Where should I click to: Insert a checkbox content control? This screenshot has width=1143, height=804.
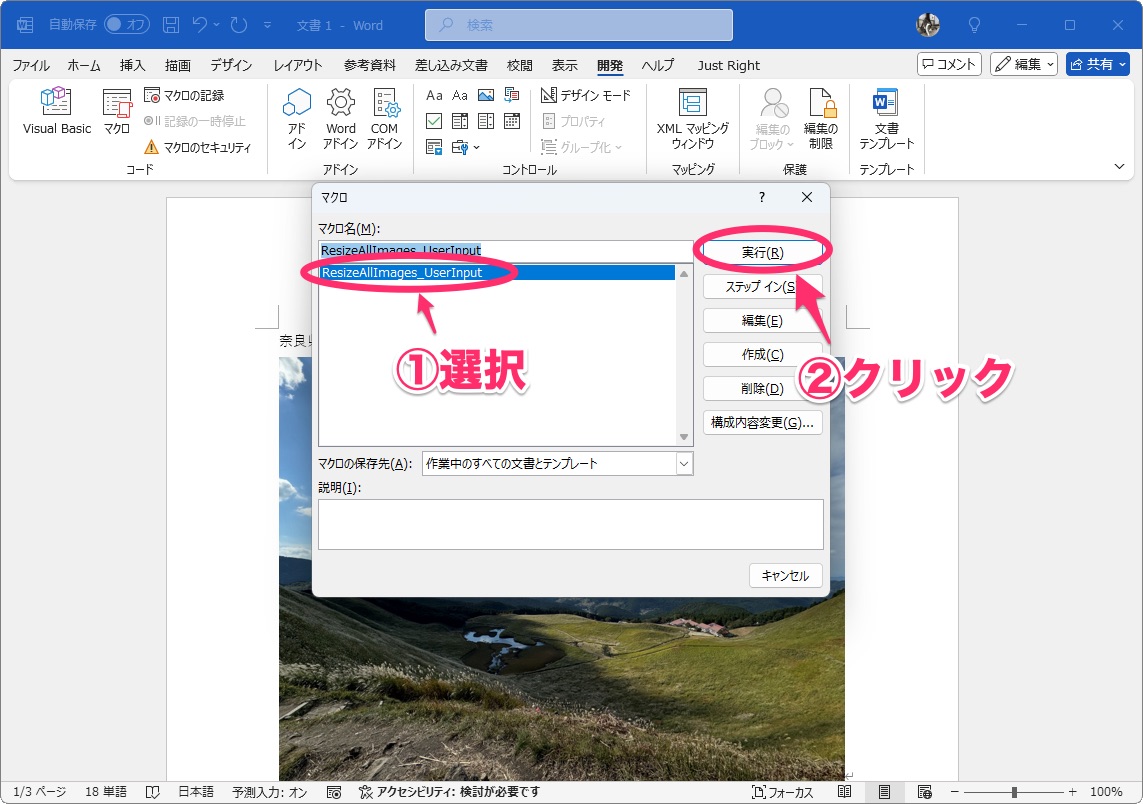434,120
